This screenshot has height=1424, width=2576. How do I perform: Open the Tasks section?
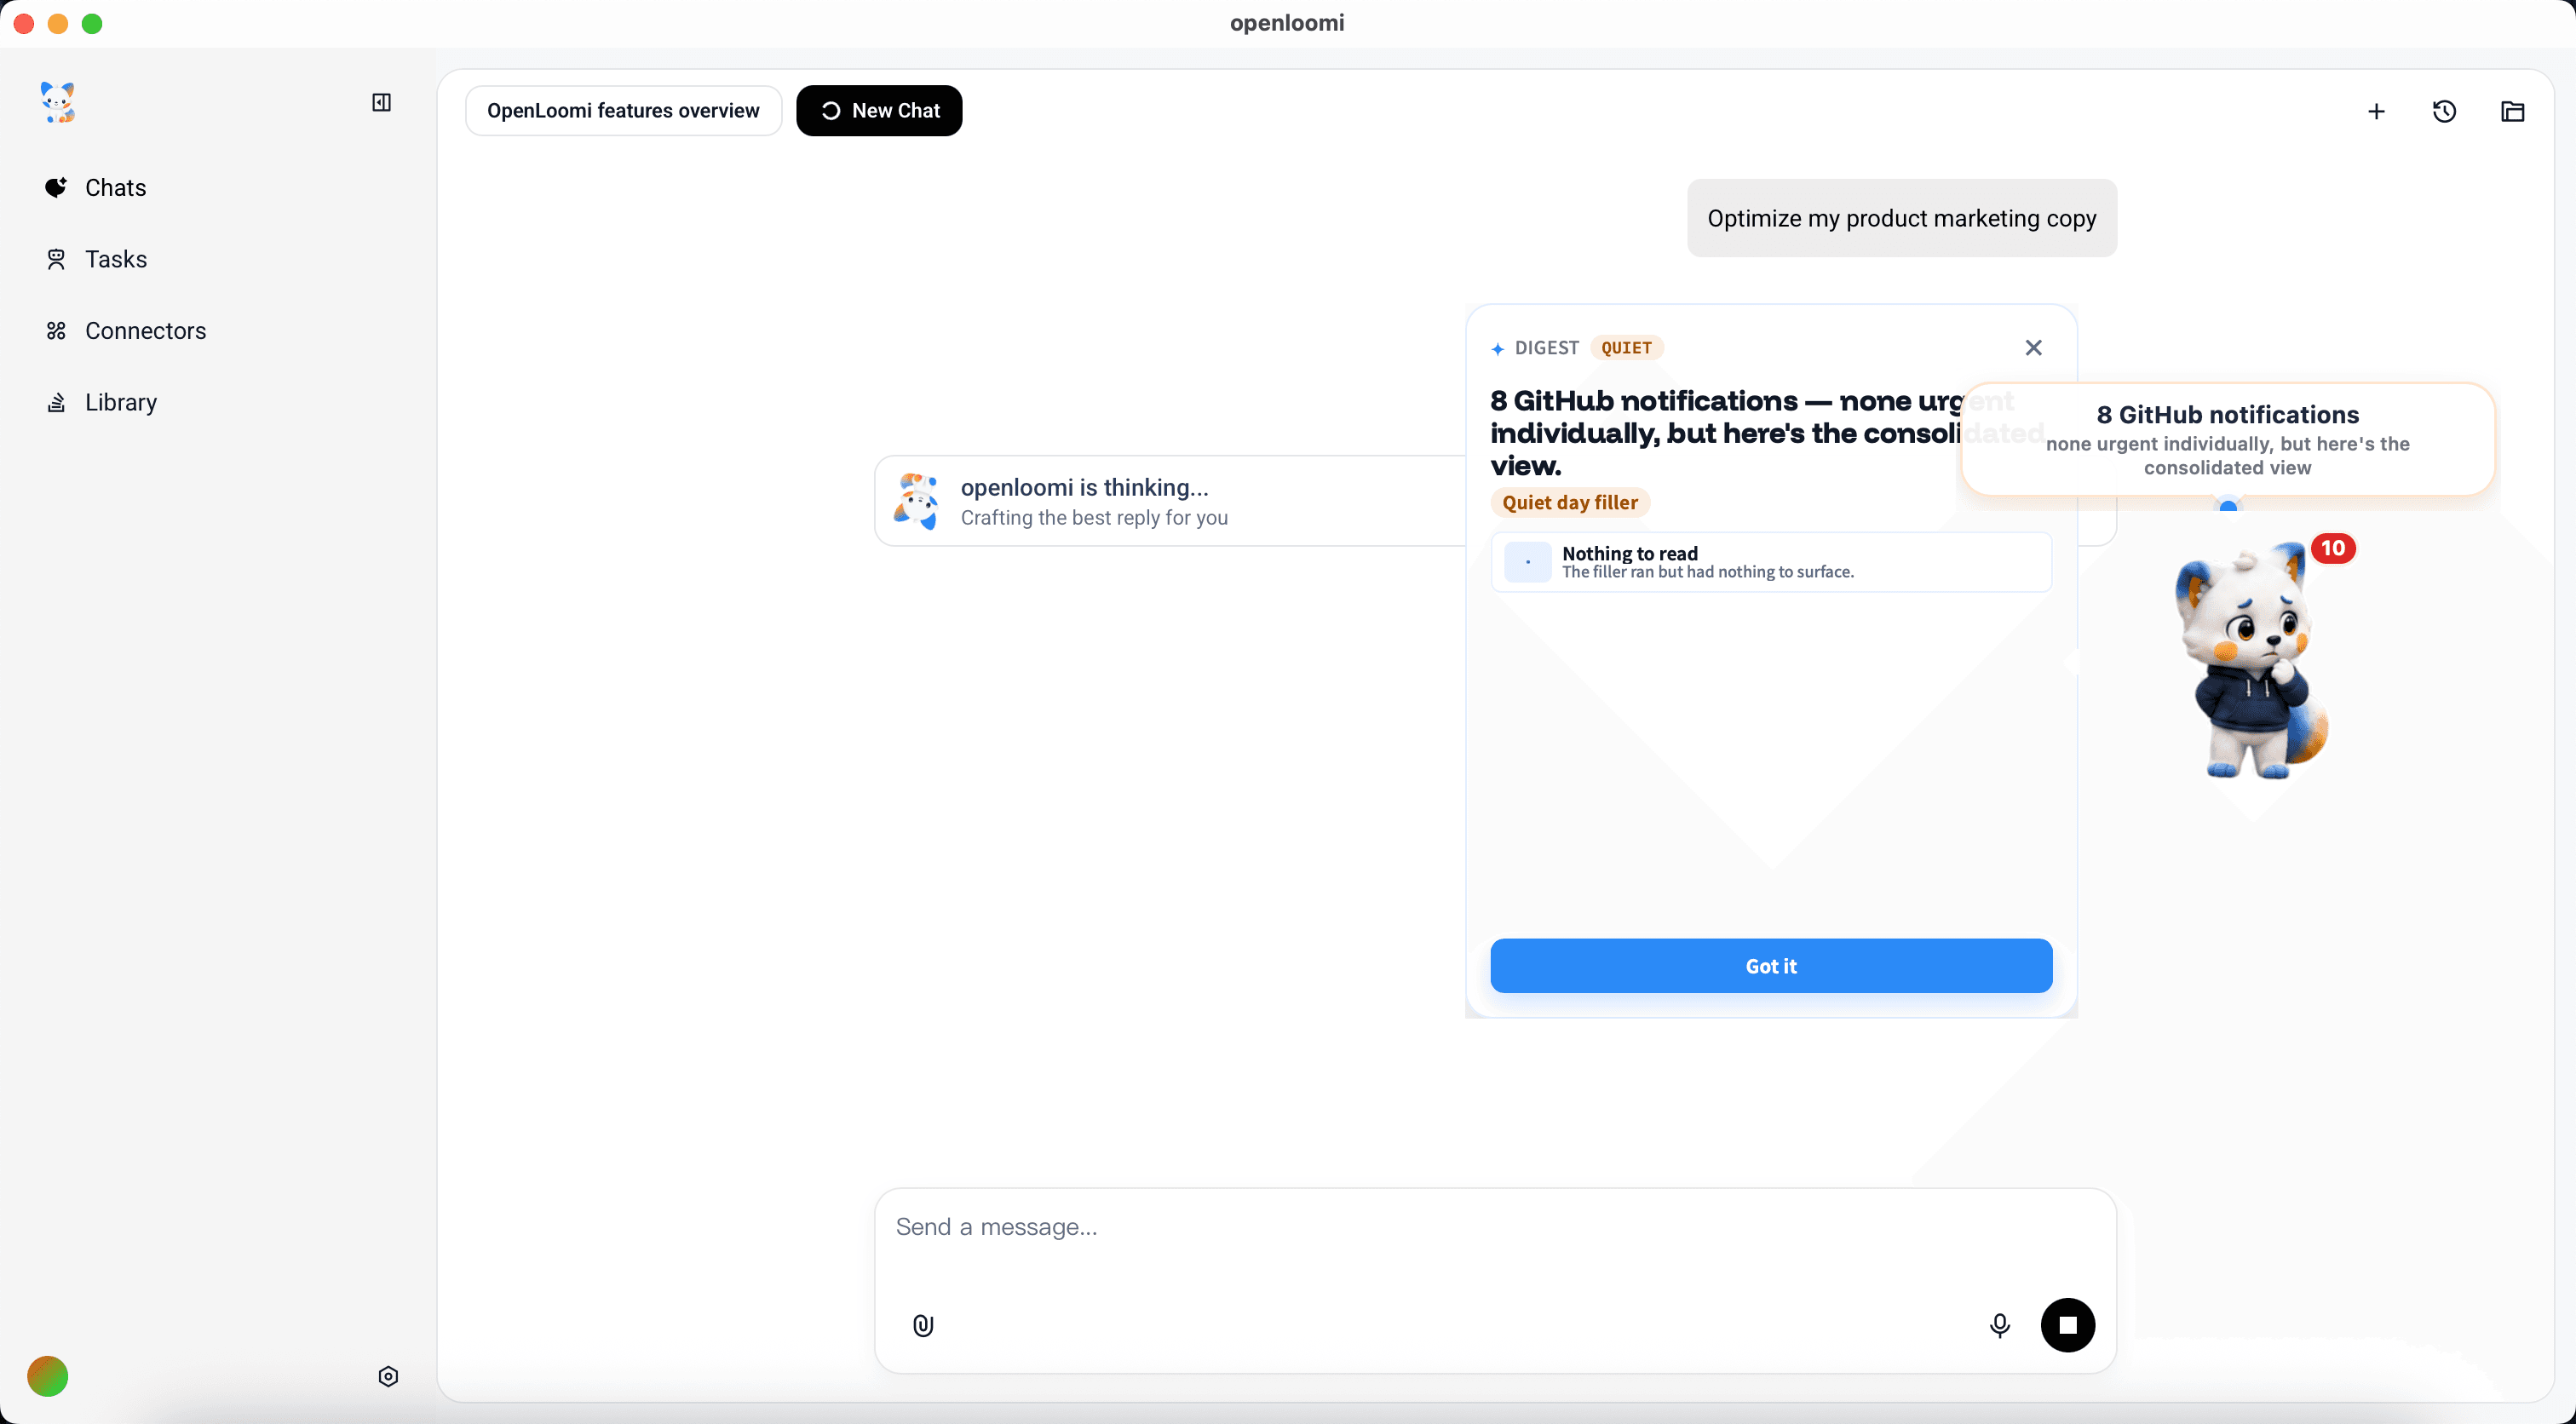coord(116,259)
